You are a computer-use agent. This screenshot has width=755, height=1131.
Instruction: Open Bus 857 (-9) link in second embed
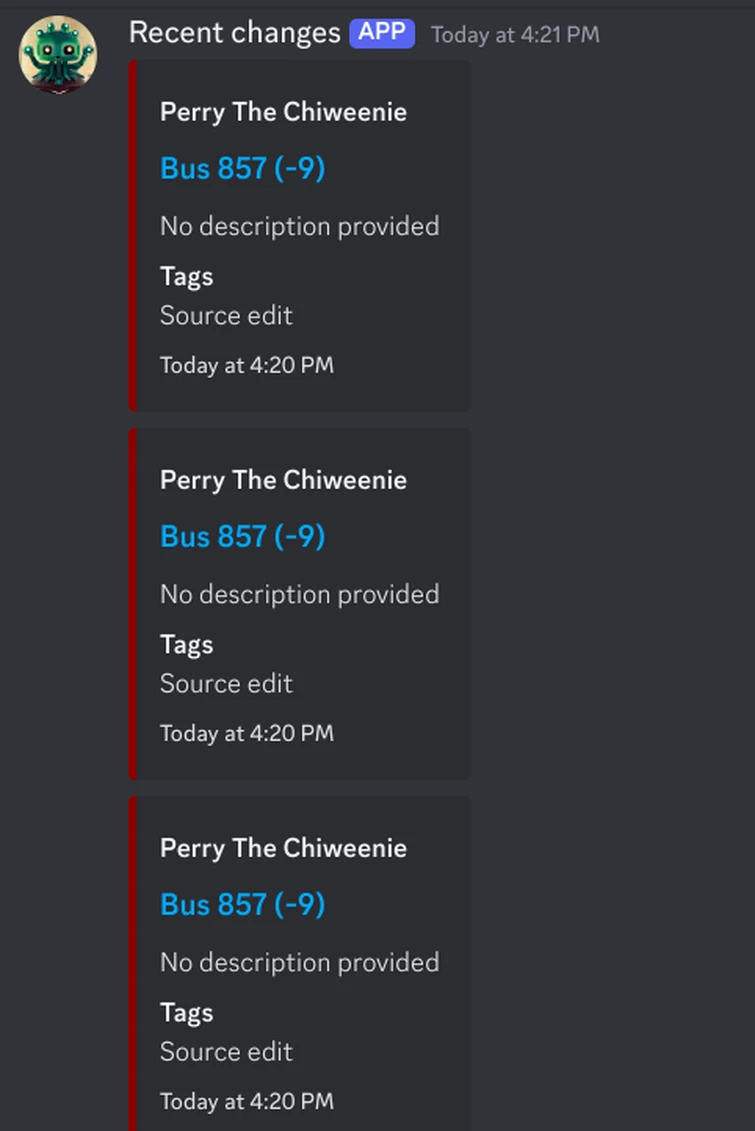(x=243, y=537)
